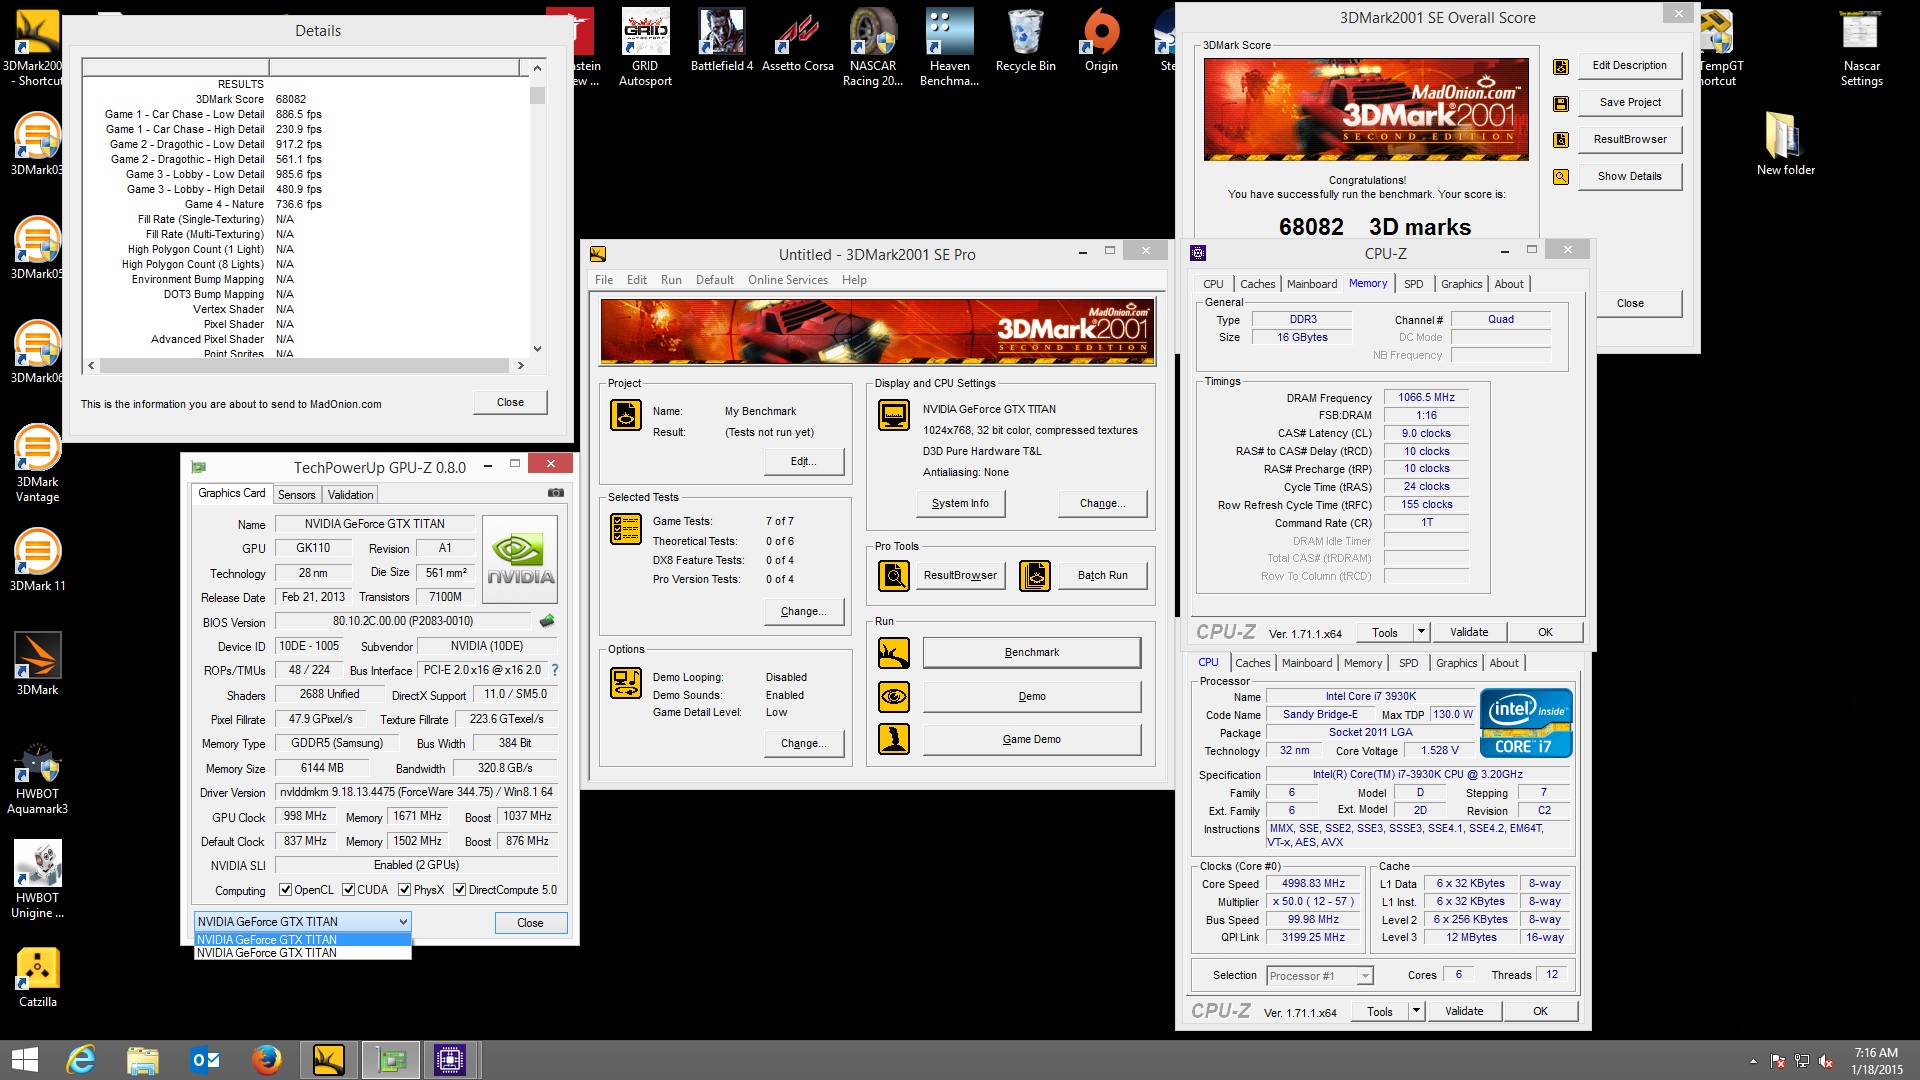This screenshot has height=1080, width=1920.
Task: Click the Details vertical scrollbar thumb
Action: 537,96
